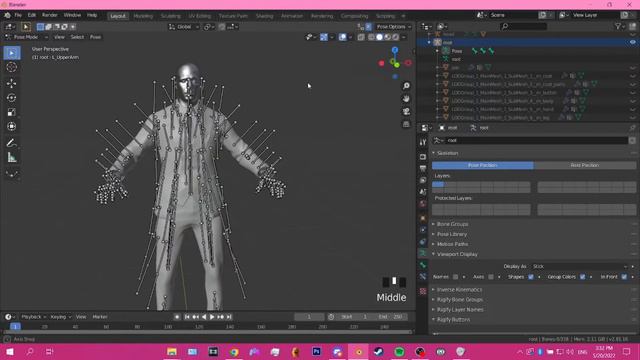640x360 pixels.
Task: Open Blender app in Windows taskbar
Action: click(358, 352)
